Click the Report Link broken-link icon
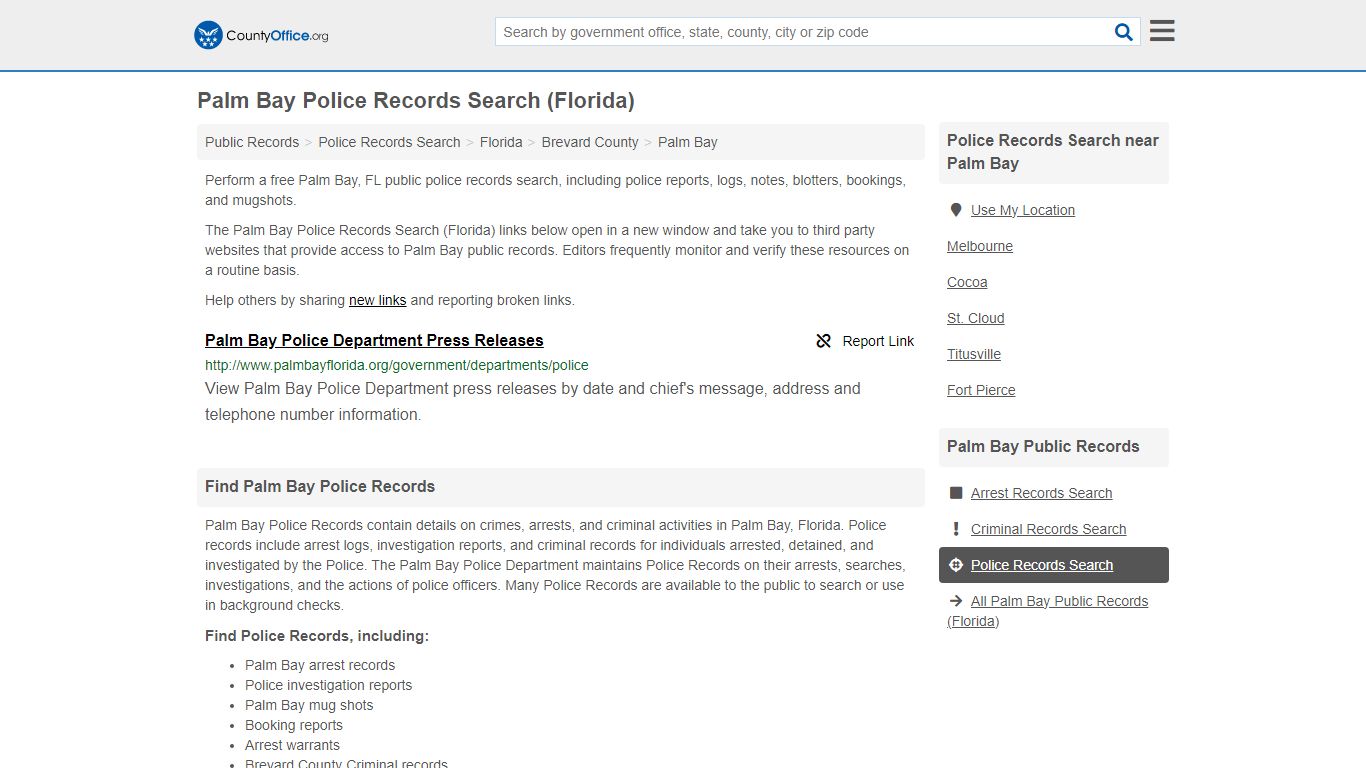1366x768 pixels. click(x=824, y=341)
